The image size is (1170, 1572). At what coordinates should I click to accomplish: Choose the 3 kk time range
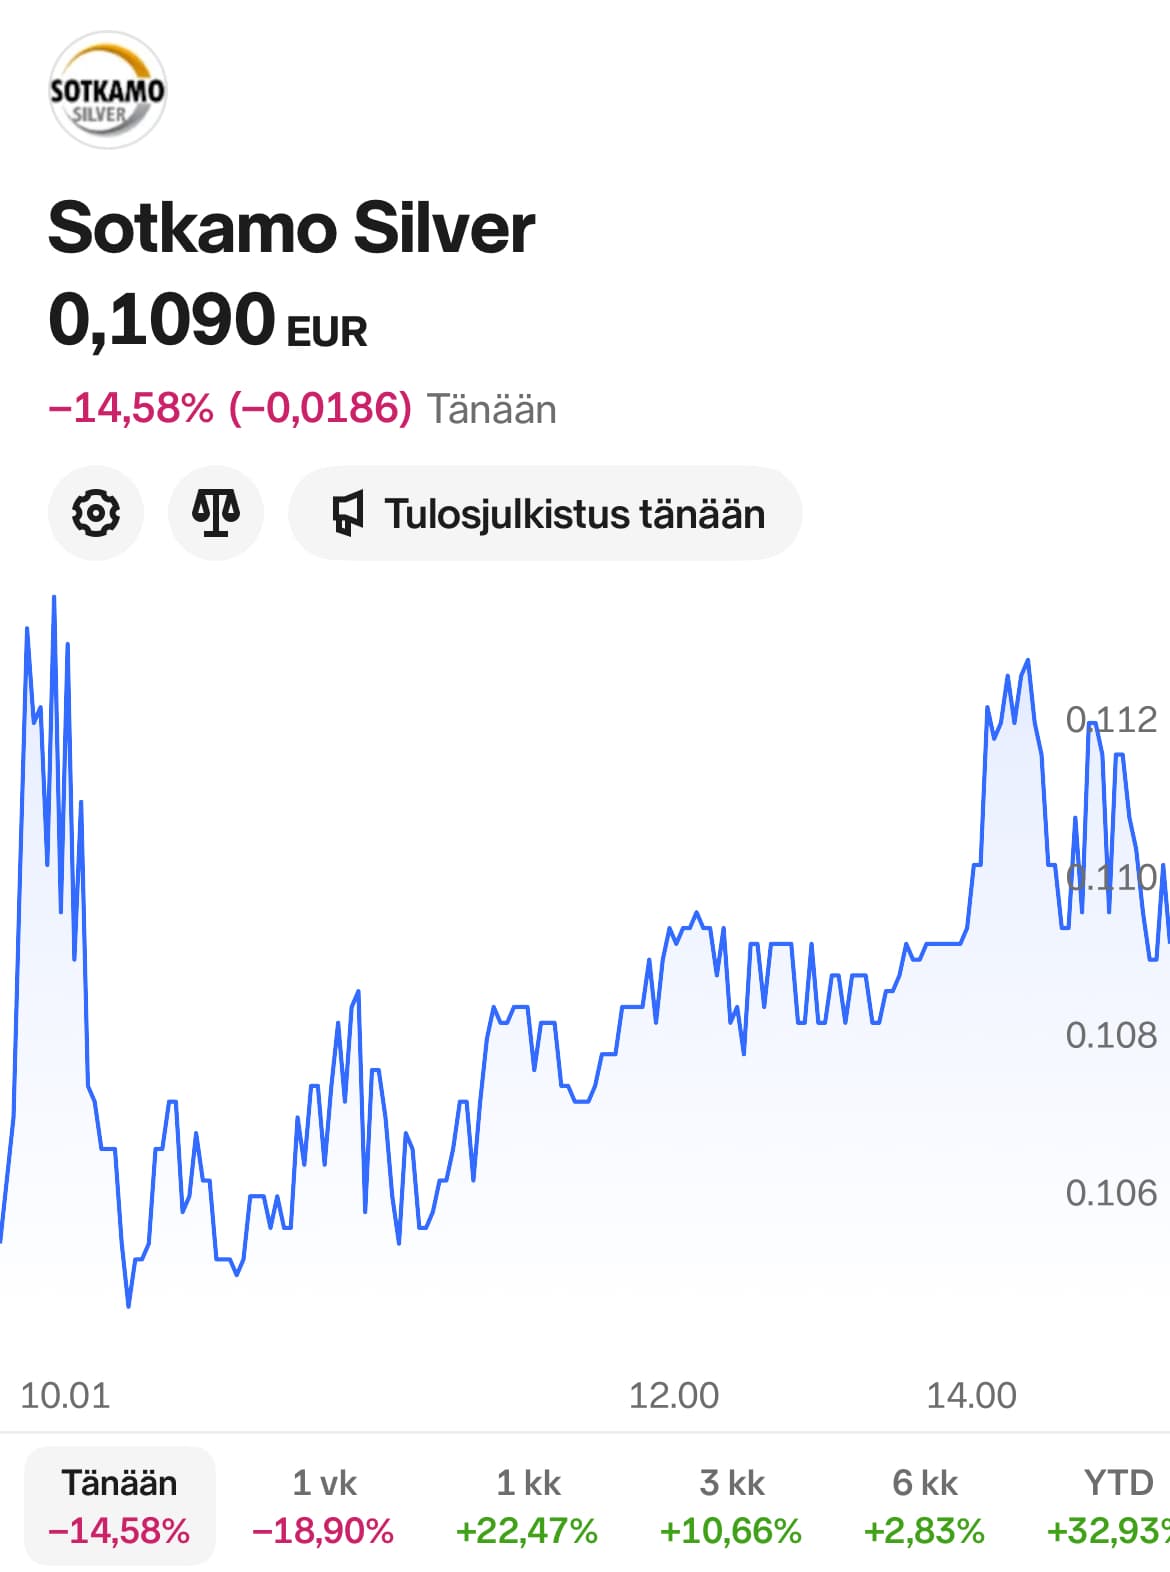point(731,1505)
